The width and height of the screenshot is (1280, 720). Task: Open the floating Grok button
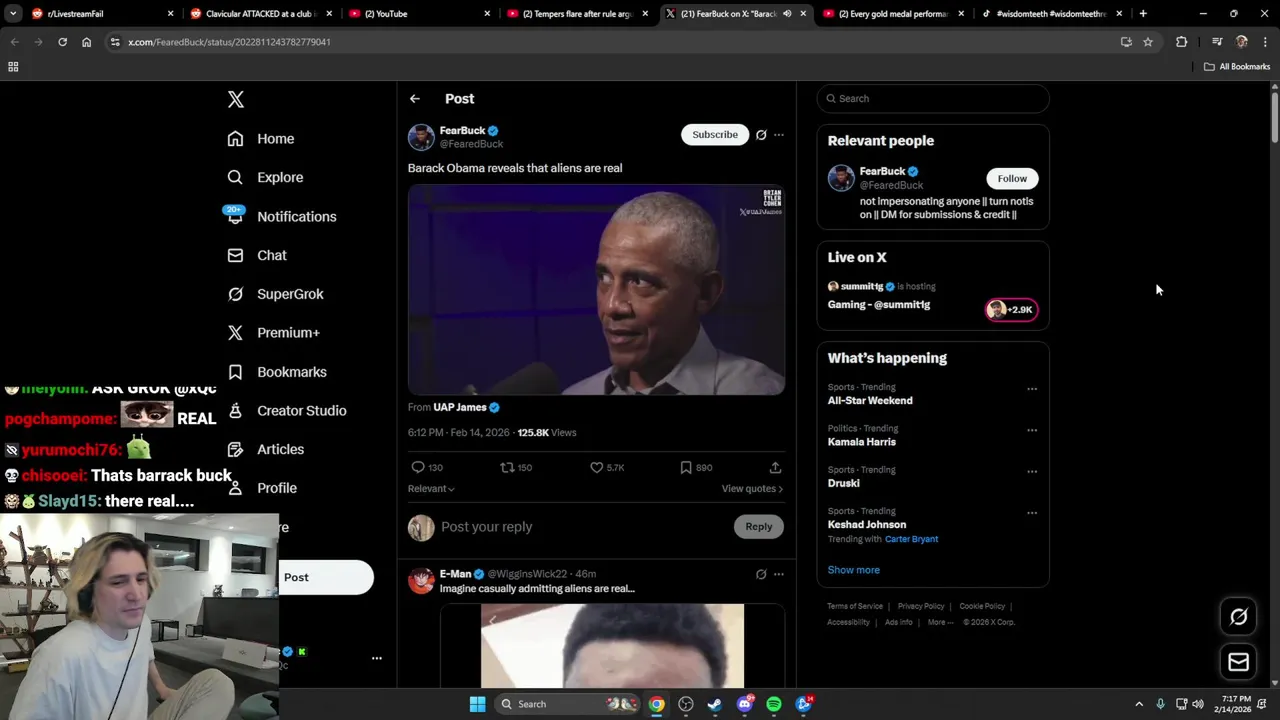coord(1238,617)
